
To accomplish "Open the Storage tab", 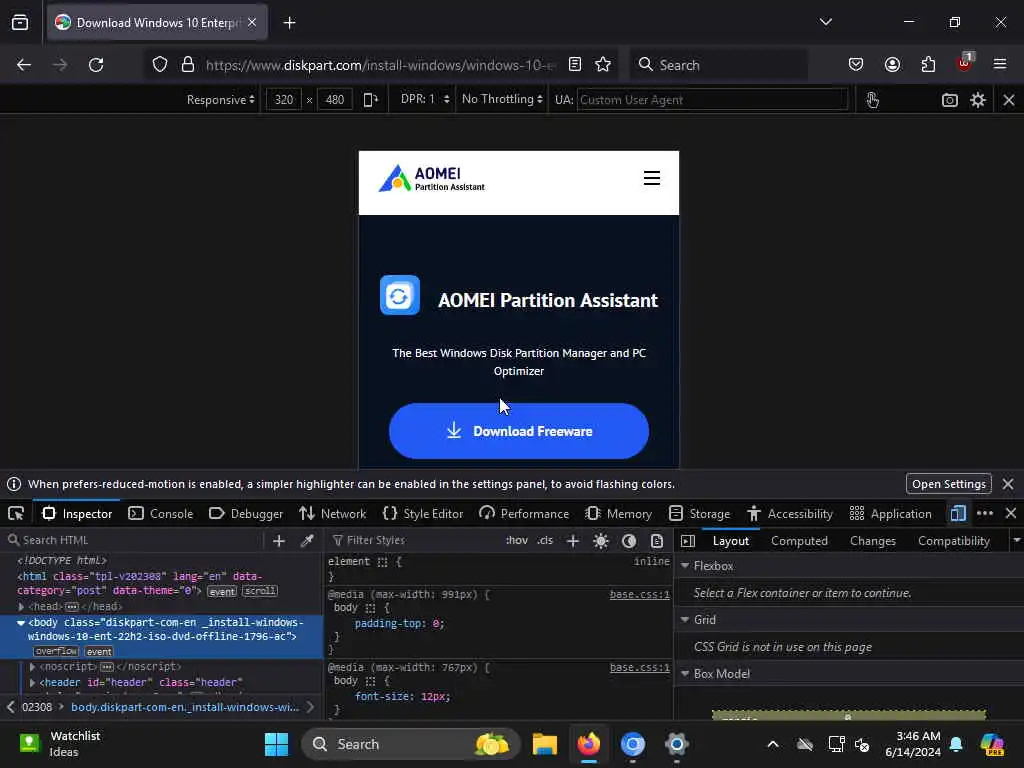I will [699, 514].
